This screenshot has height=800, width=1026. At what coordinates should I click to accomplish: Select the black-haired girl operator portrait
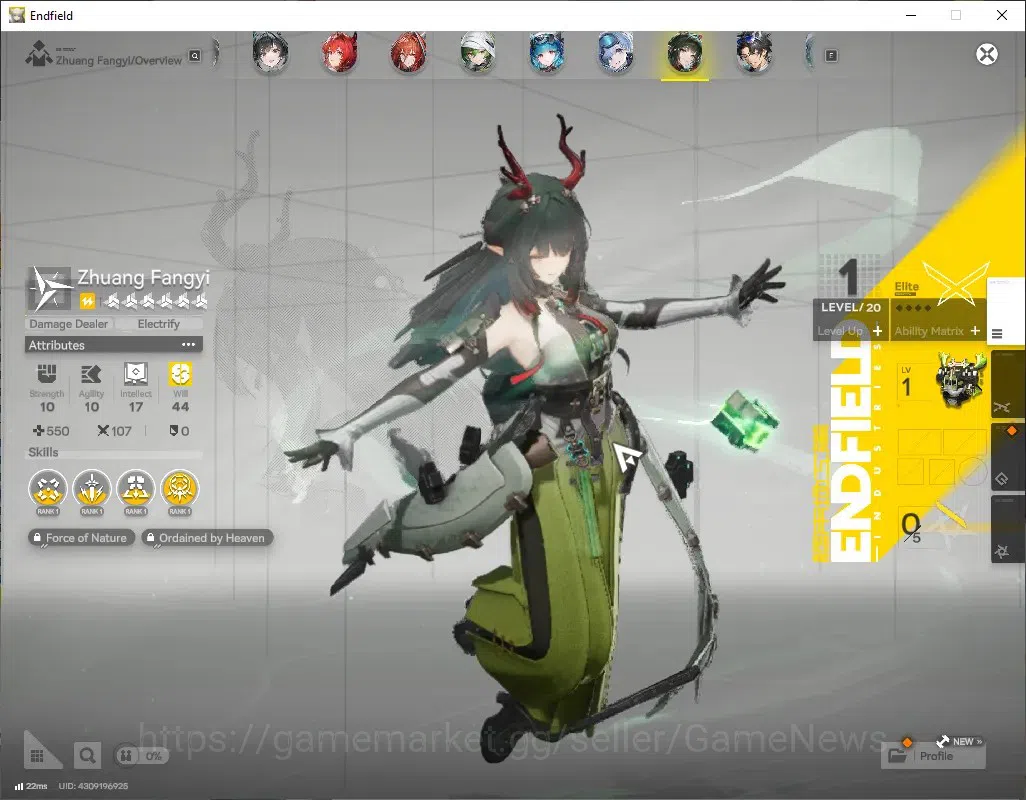coord(270,52)
